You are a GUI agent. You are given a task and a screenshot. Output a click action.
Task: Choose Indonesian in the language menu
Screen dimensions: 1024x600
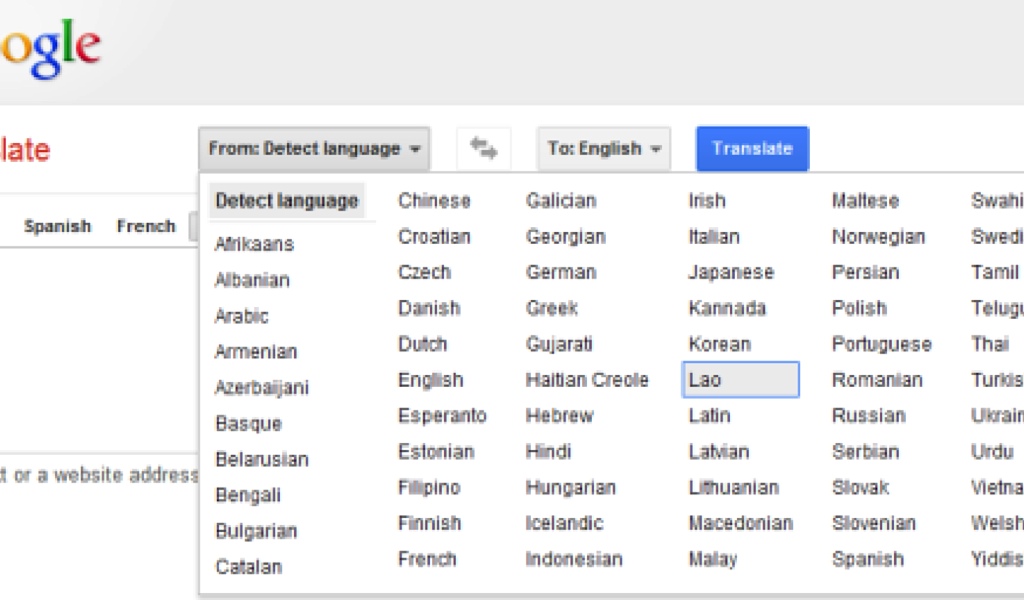(574, 560)
